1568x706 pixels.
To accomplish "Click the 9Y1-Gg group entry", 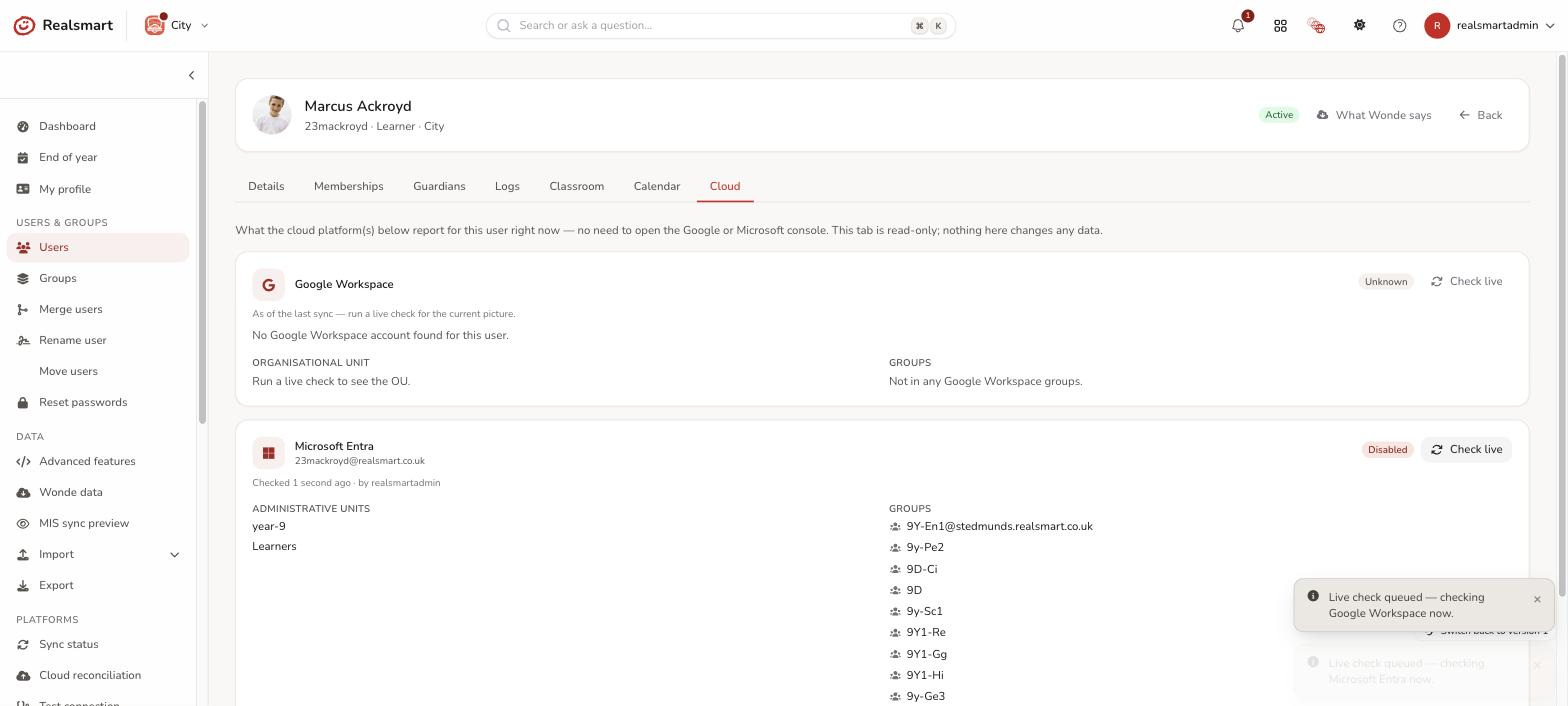I will point(926,654).
